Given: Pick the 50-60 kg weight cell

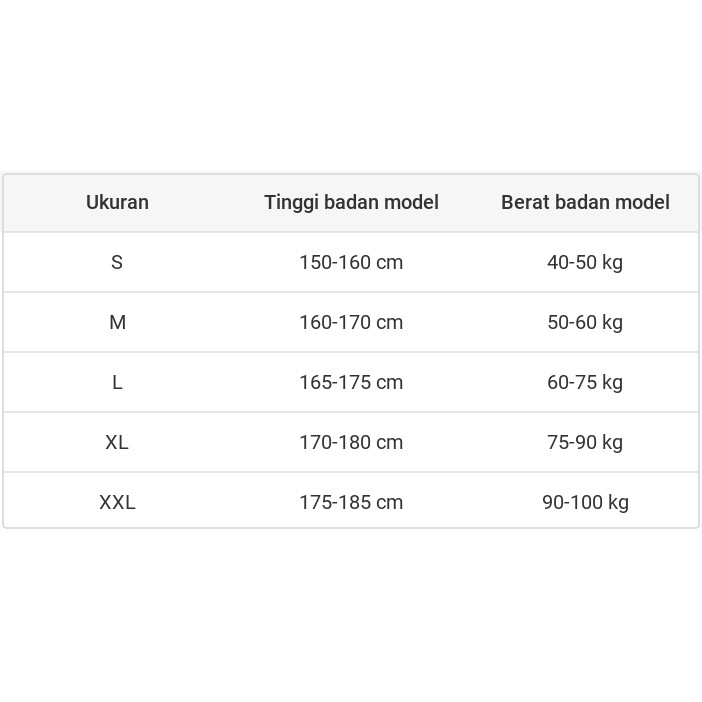Looking at the screenshot, I should click(585, 322).
